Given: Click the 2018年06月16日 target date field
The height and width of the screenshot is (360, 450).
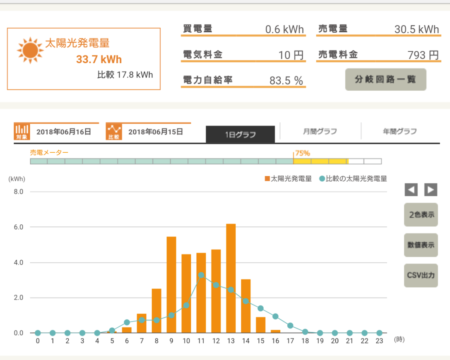Looking at the screenshot, I should tap(64, 132).
